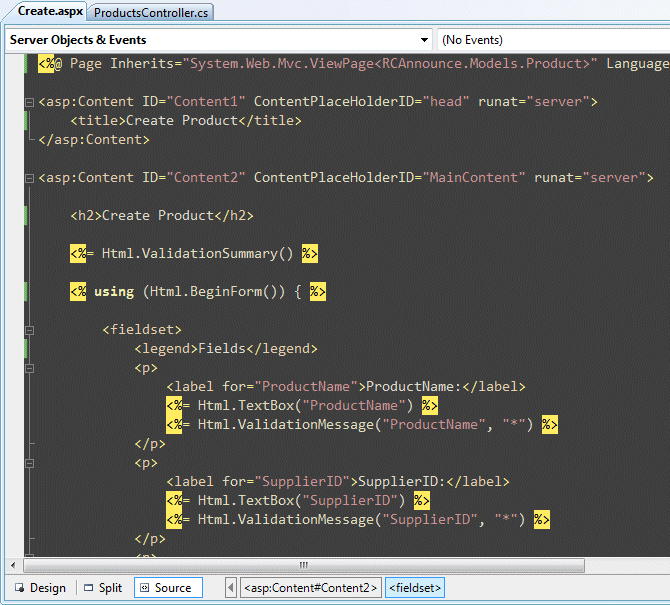Click the Html.TextBox("ProductName") line
This screenshot has height=605, width=670.
point(302,406)
